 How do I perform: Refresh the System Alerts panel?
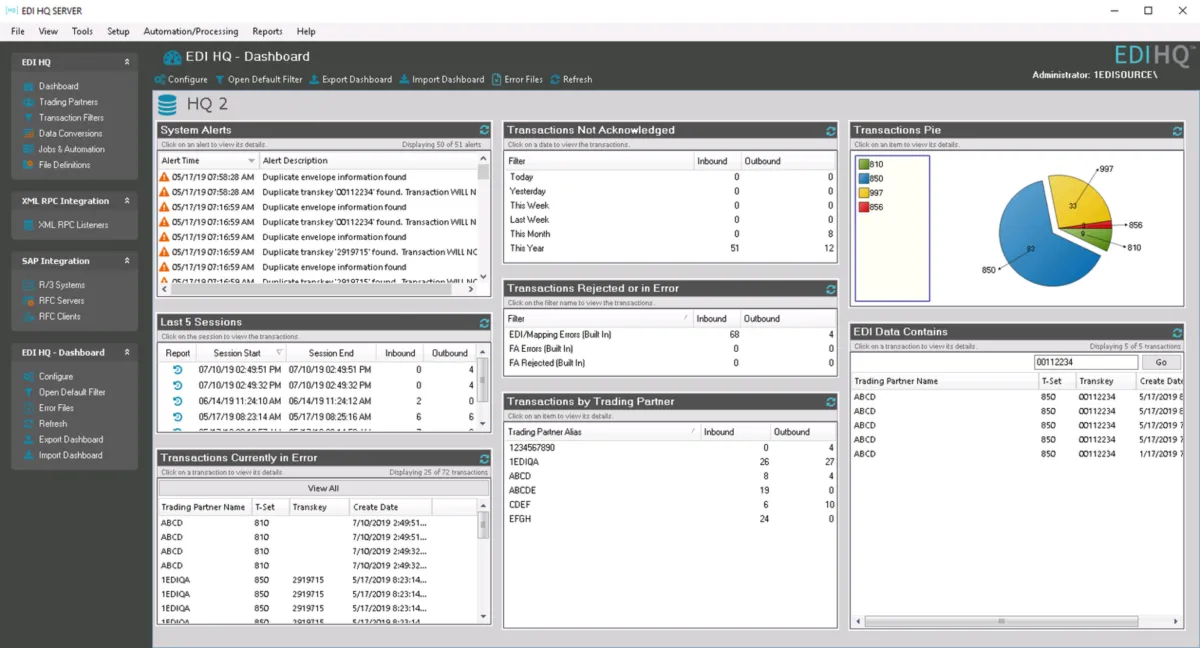(x=485, y=130)
